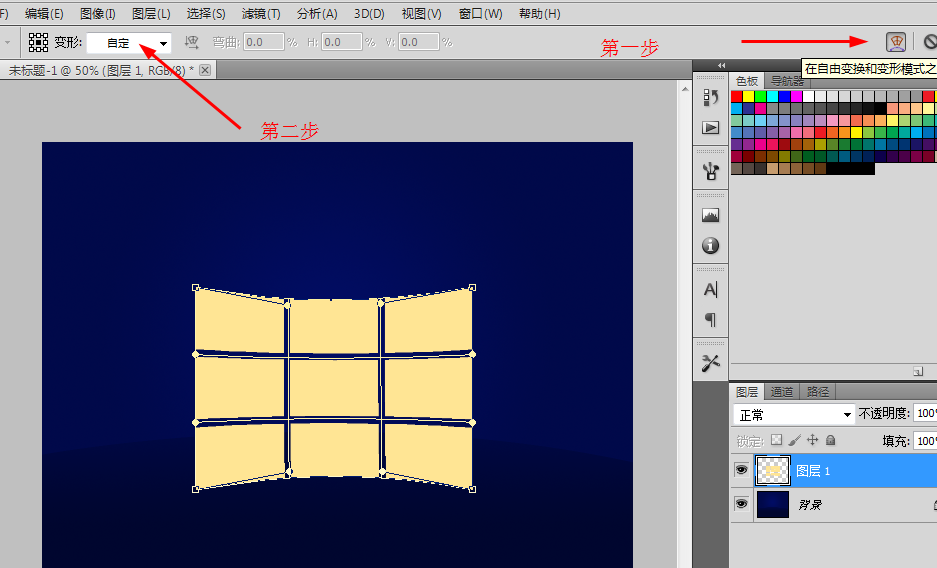Click the 图层 1 layer name
The width and height of the screenshot is (937, 568).
(813, 471)
